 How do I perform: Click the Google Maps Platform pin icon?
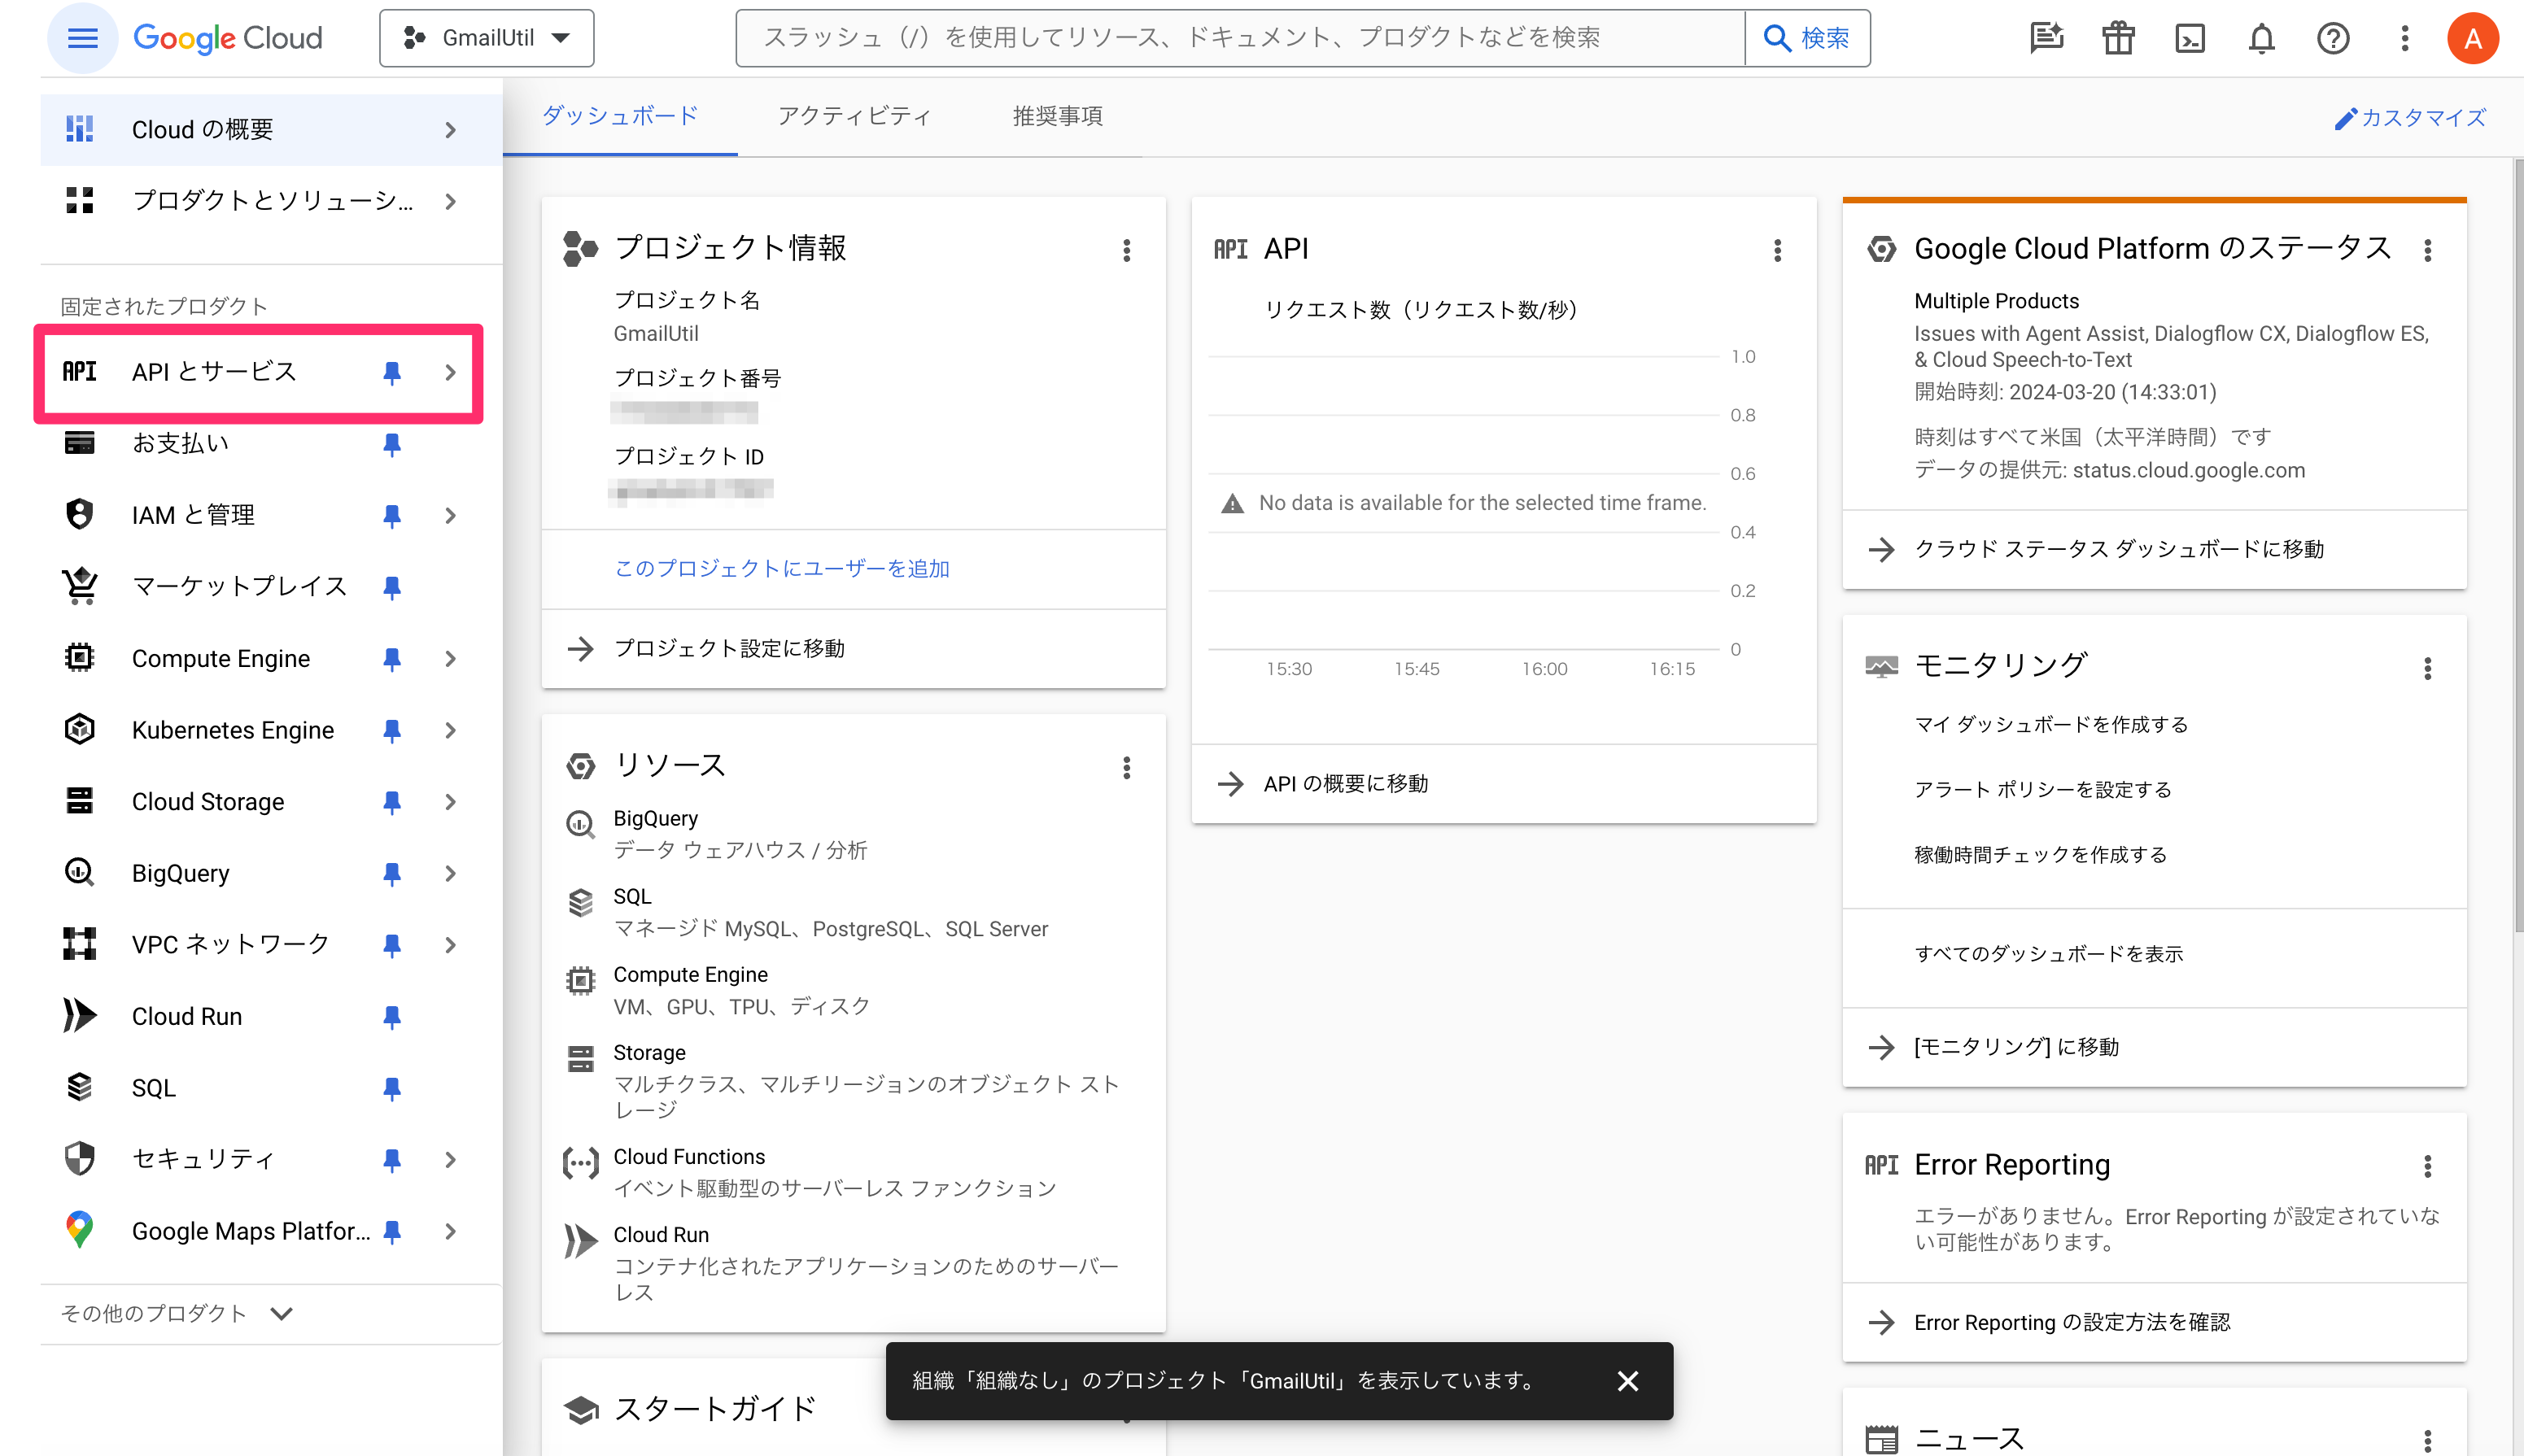coord(79,1230)
